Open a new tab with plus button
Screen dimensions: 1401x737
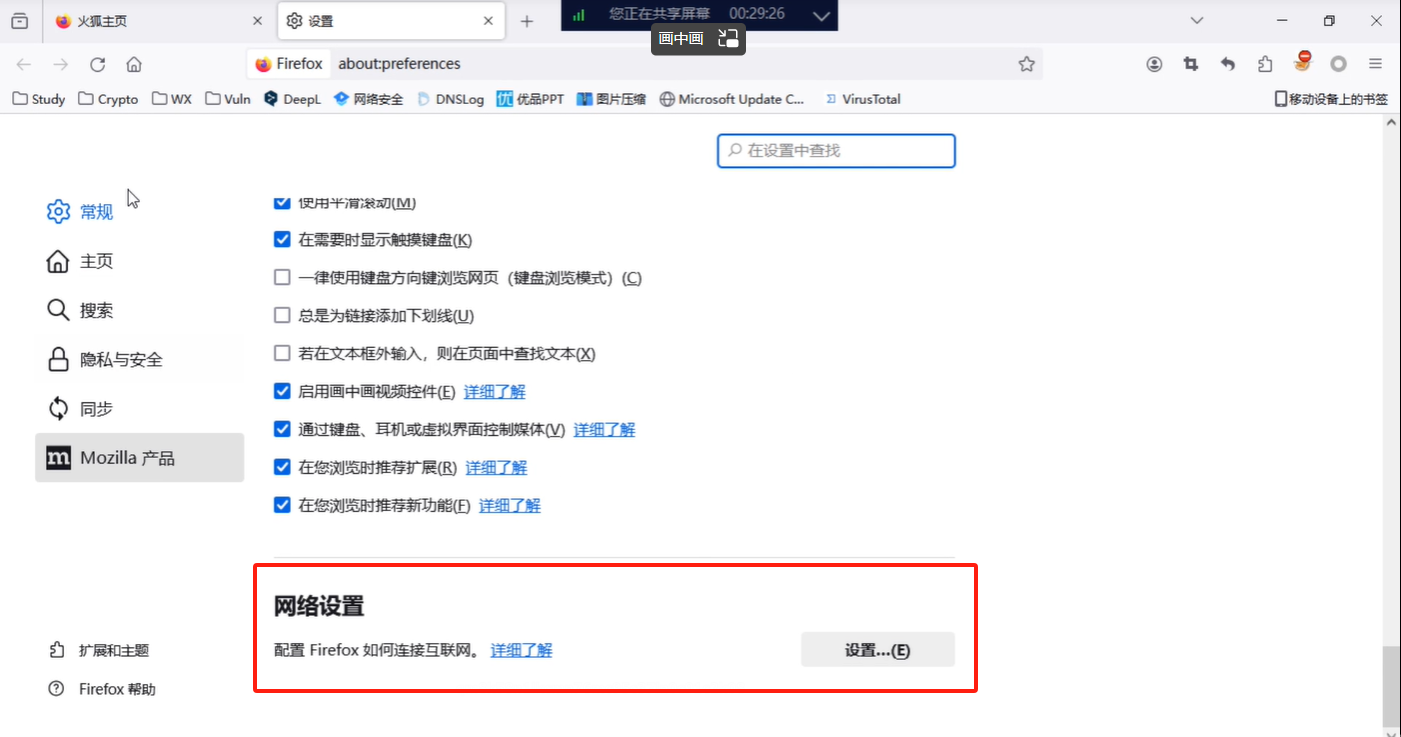pyautogui.click(x=527, y=21)
